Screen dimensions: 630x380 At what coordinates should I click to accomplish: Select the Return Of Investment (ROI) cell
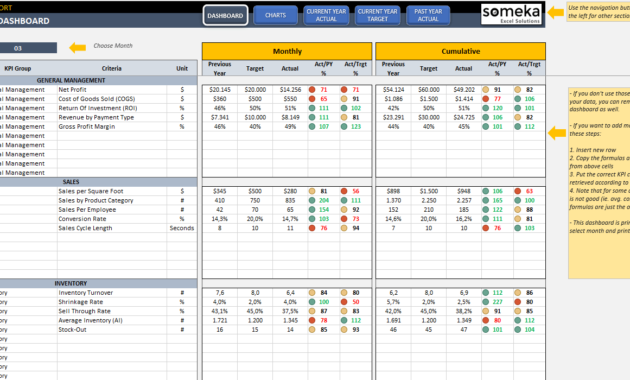point(112,108)
